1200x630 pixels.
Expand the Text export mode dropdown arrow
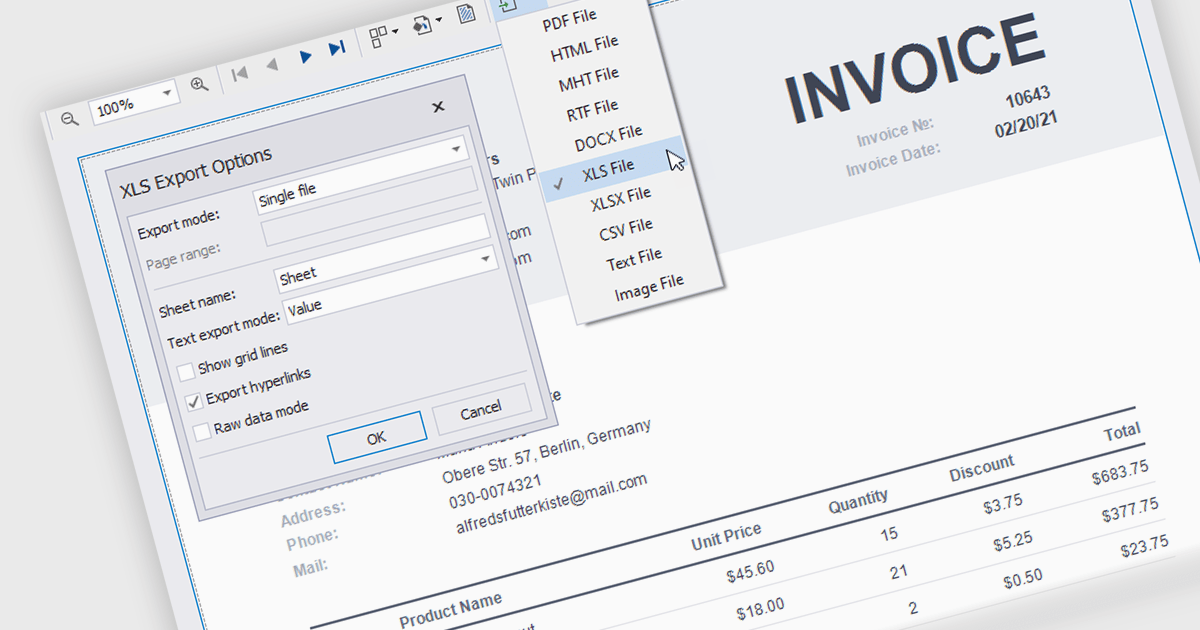[487, 258]
